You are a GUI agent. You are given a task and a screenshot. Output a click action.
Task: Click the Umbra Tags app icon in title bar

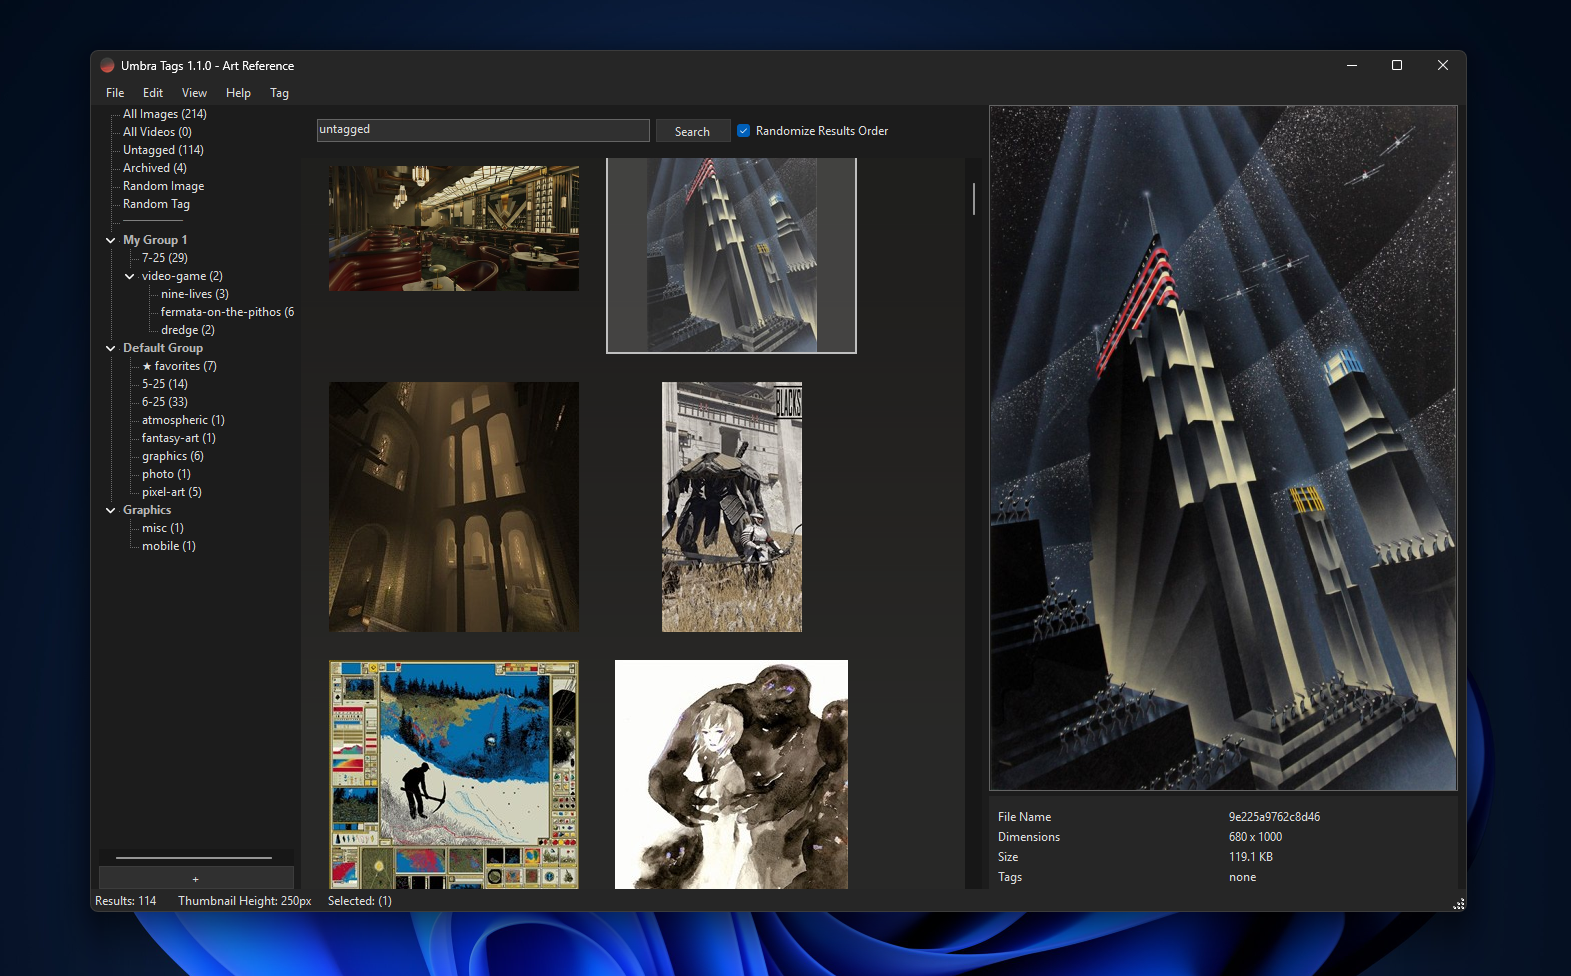tap(108, 66)
